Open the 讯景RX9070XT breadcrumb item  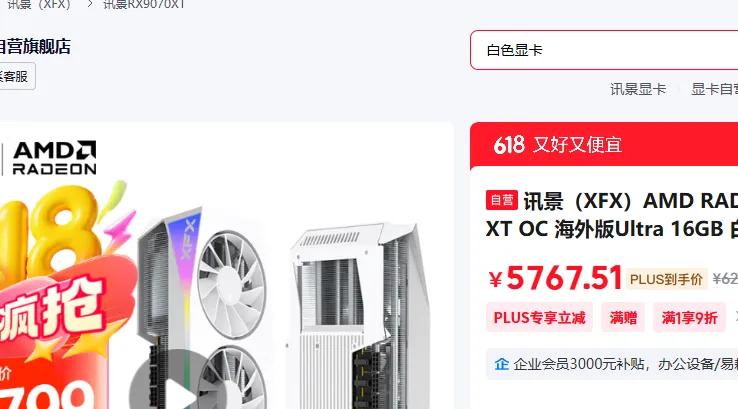point(144,4)
